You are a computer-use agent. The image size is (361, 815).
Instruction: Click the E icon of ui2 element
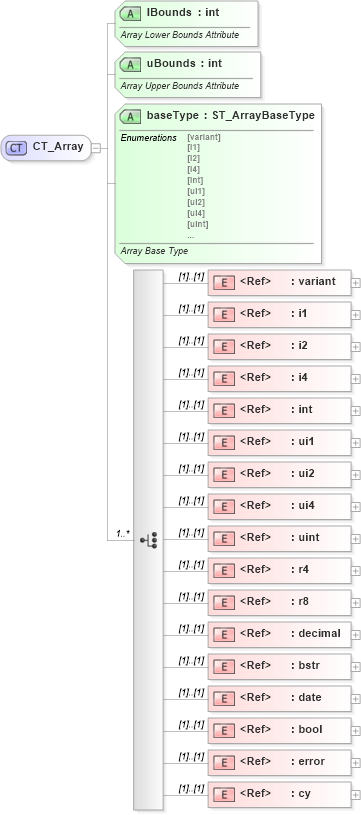tap(224, 475)
